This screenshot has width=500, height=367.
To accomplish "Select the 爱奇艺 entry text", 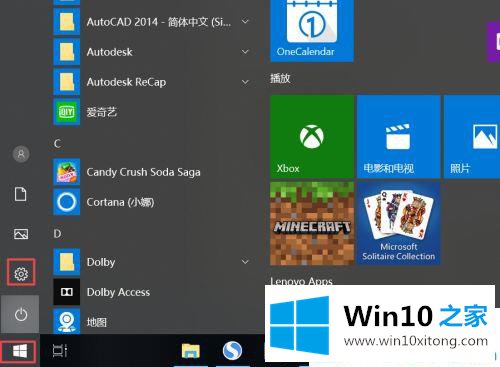I will pyautogui.click(x=102, y=112).
